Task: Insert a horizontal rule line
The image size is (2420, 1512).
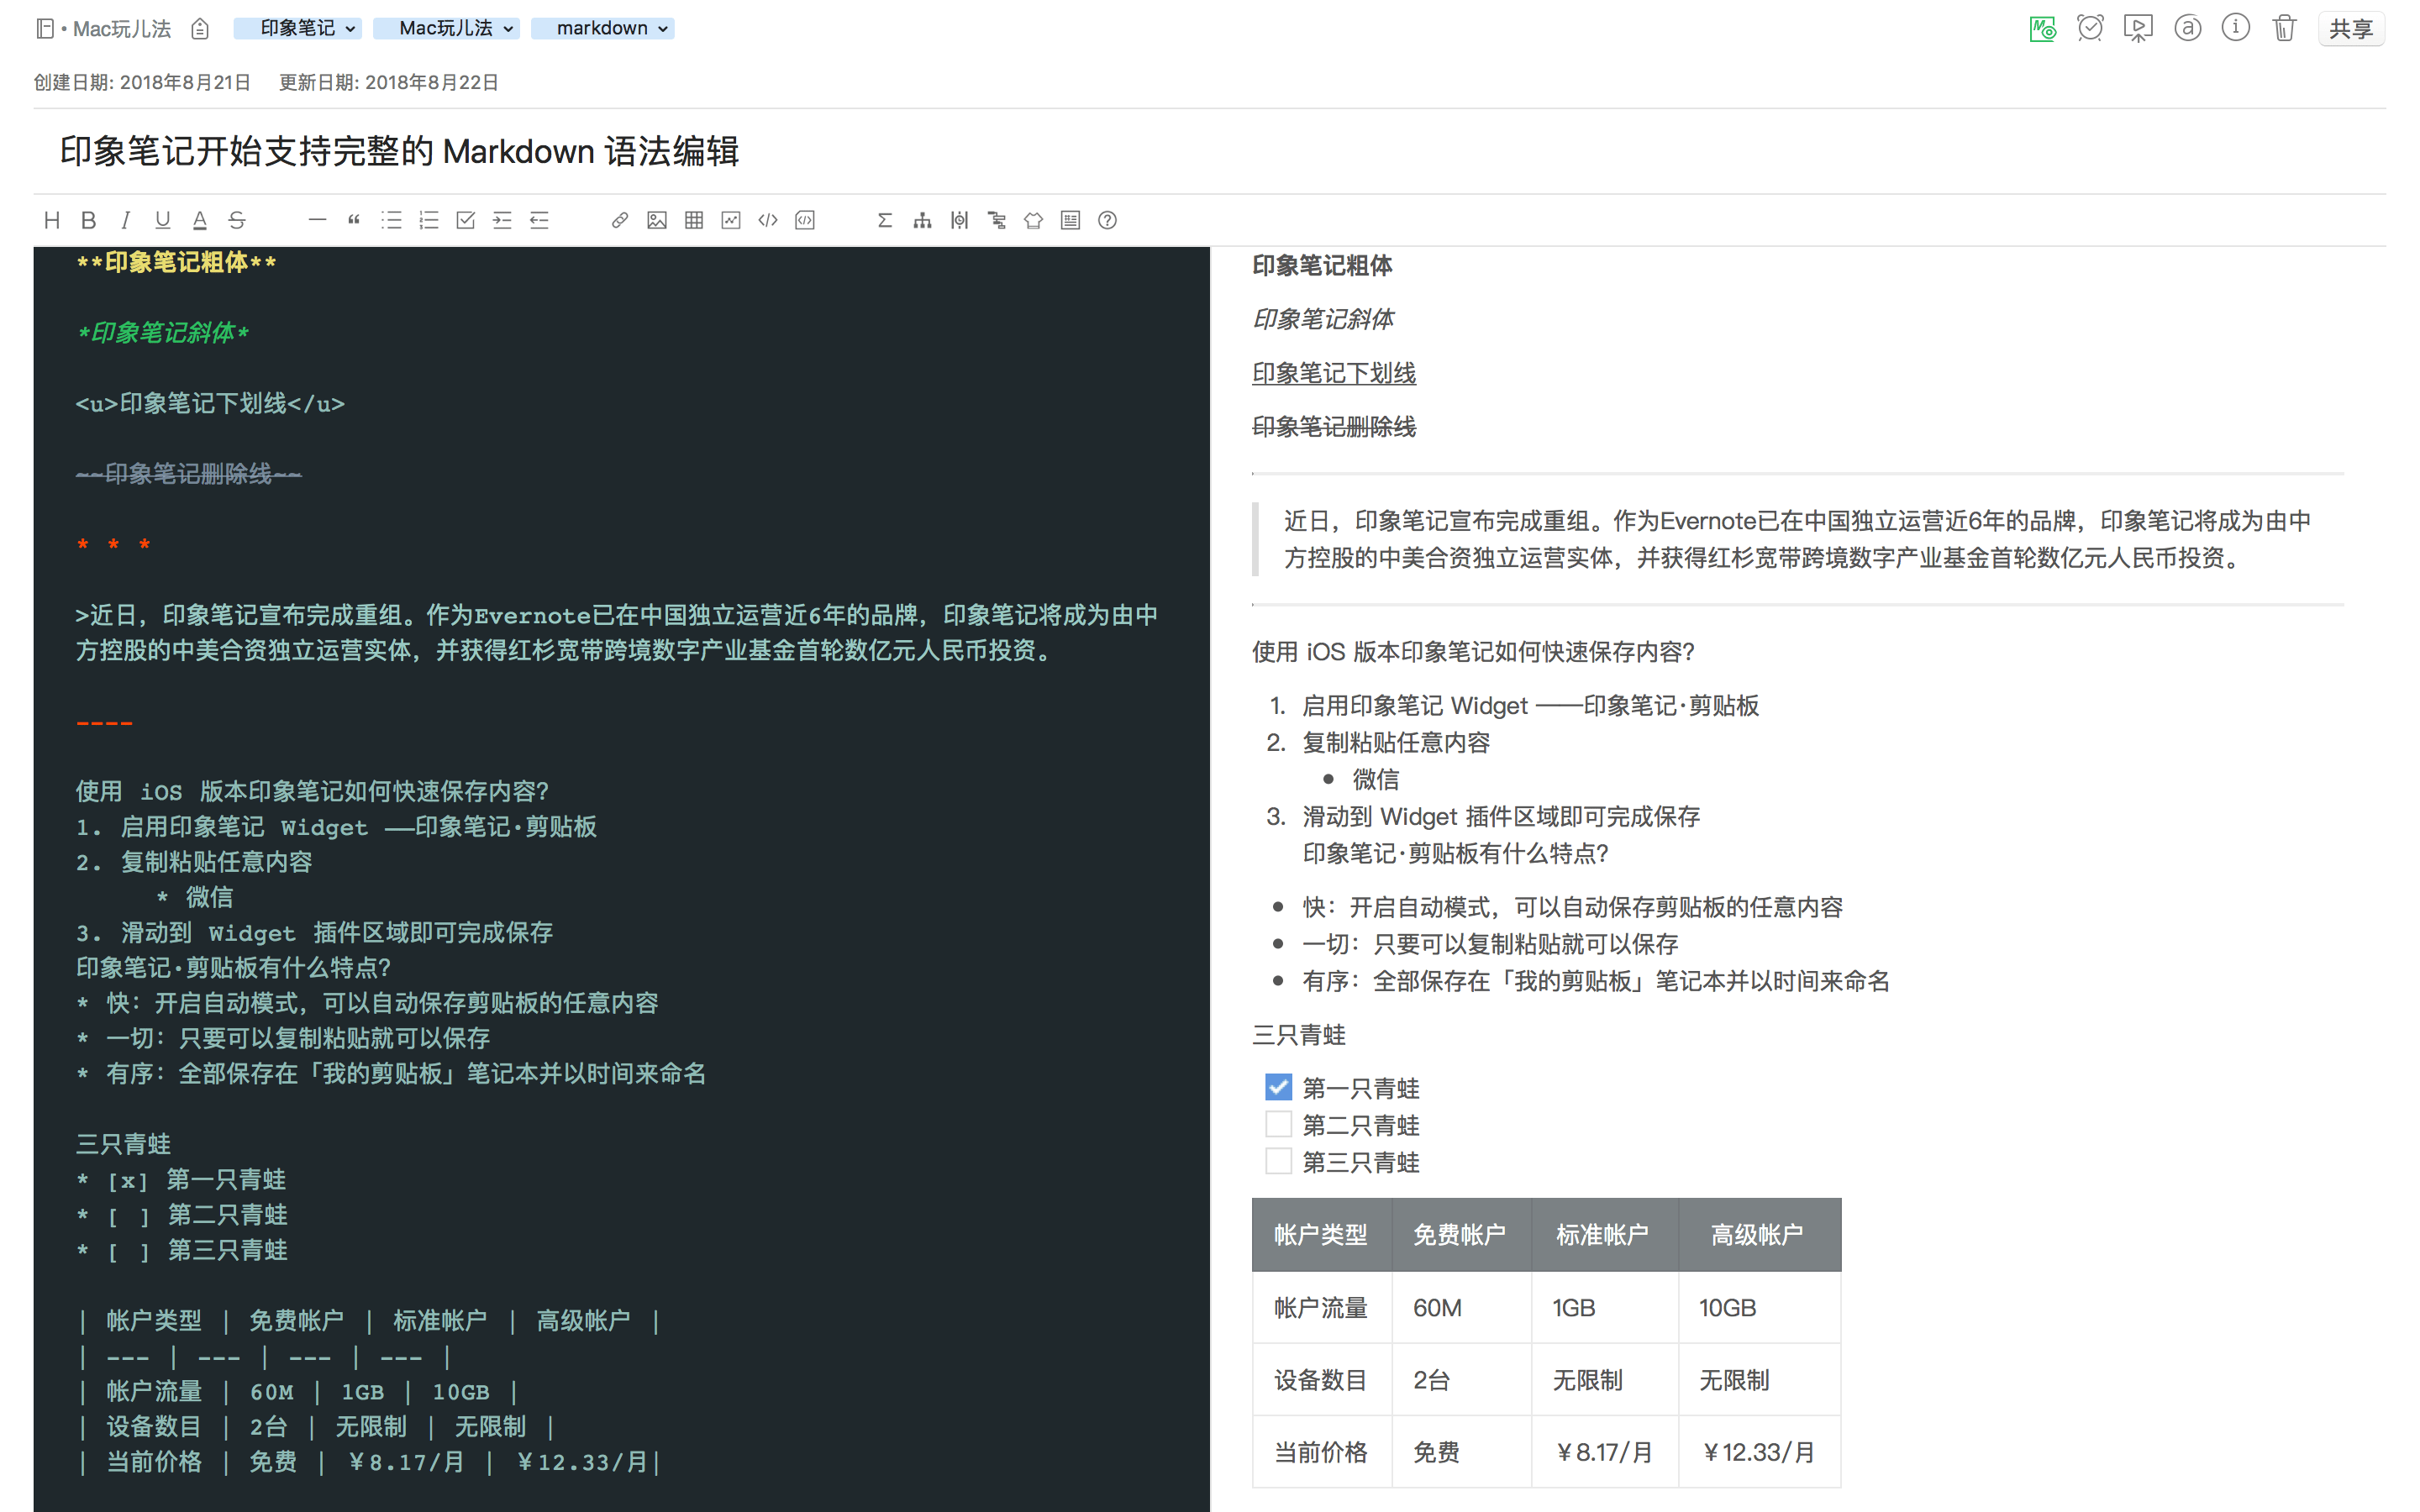Action: click(317, 220)
